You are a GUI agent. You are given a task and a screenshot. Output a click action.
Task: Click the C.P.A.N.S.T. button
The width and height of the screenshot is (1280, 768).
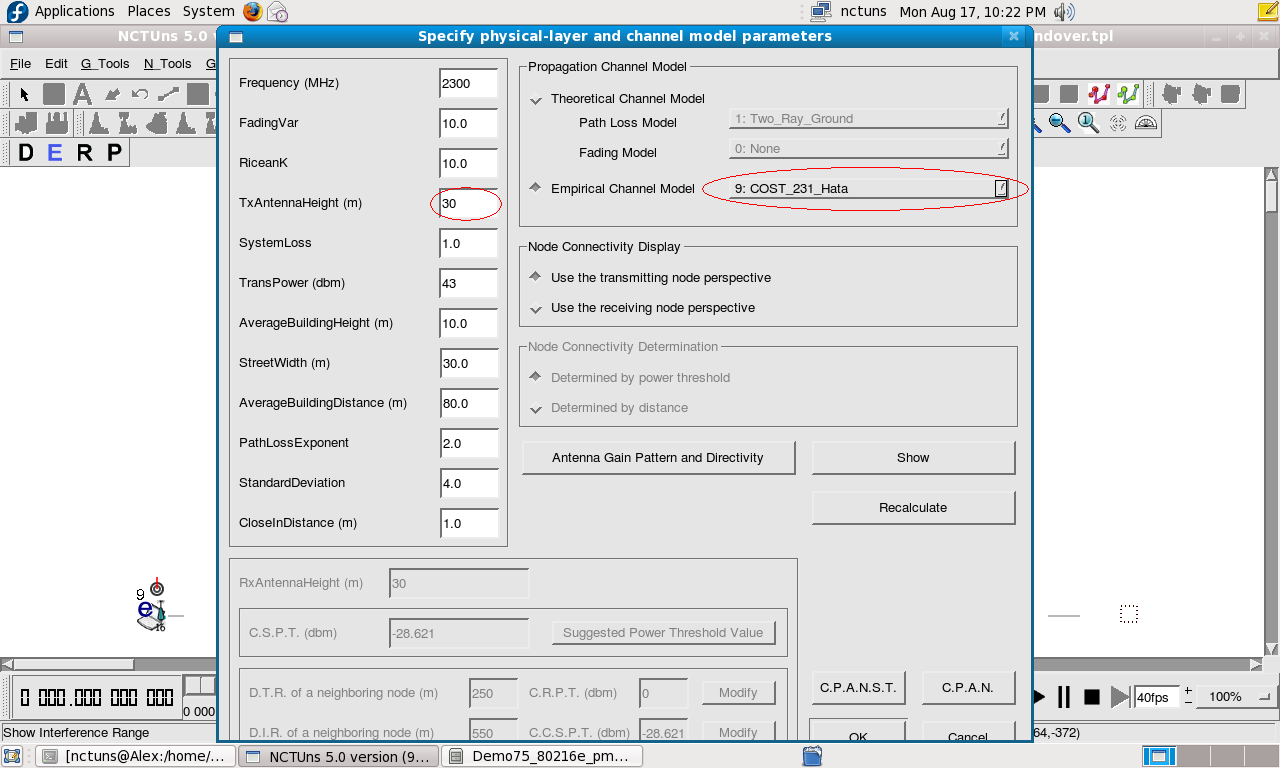point(858,688)
